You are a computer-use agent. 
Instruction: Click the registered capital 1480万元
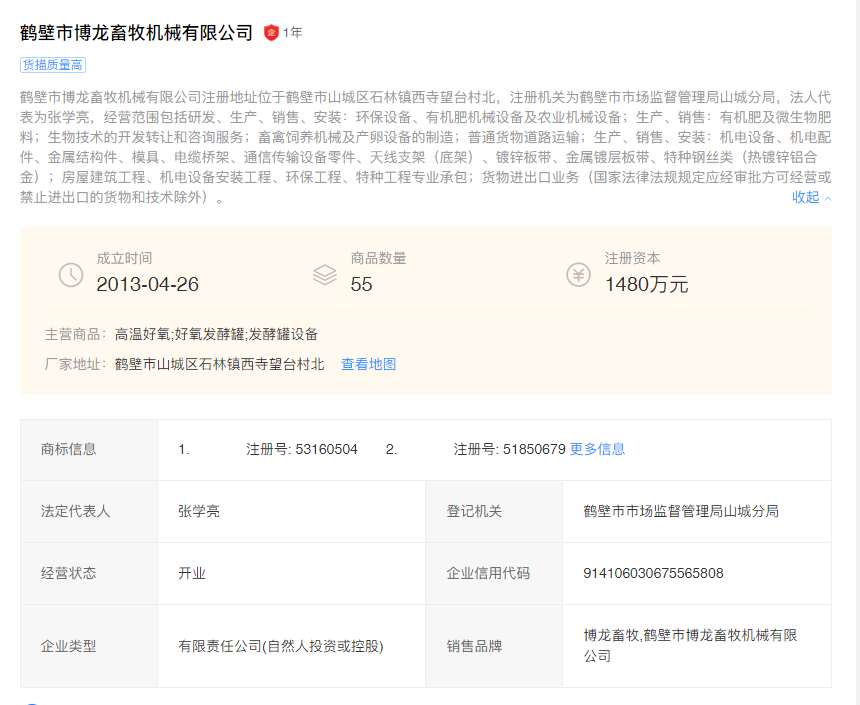[x=647, y=284]
